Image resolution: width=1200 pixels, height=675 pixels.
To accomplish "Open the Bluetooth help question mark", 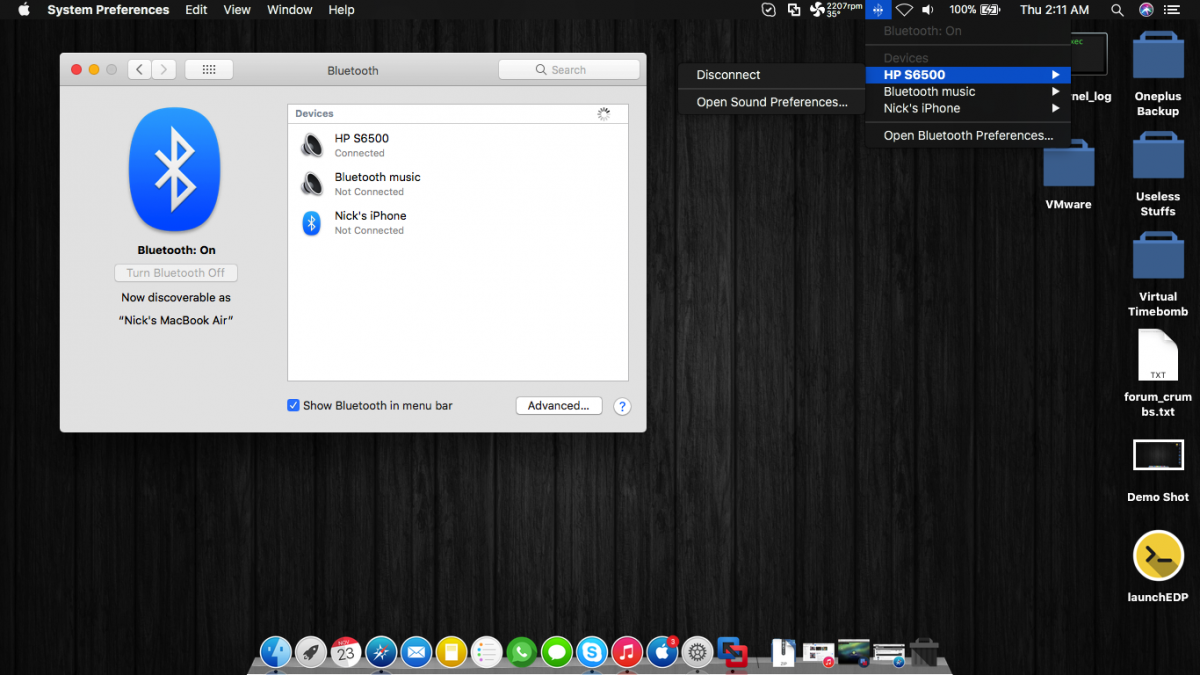I will [622, 406].
